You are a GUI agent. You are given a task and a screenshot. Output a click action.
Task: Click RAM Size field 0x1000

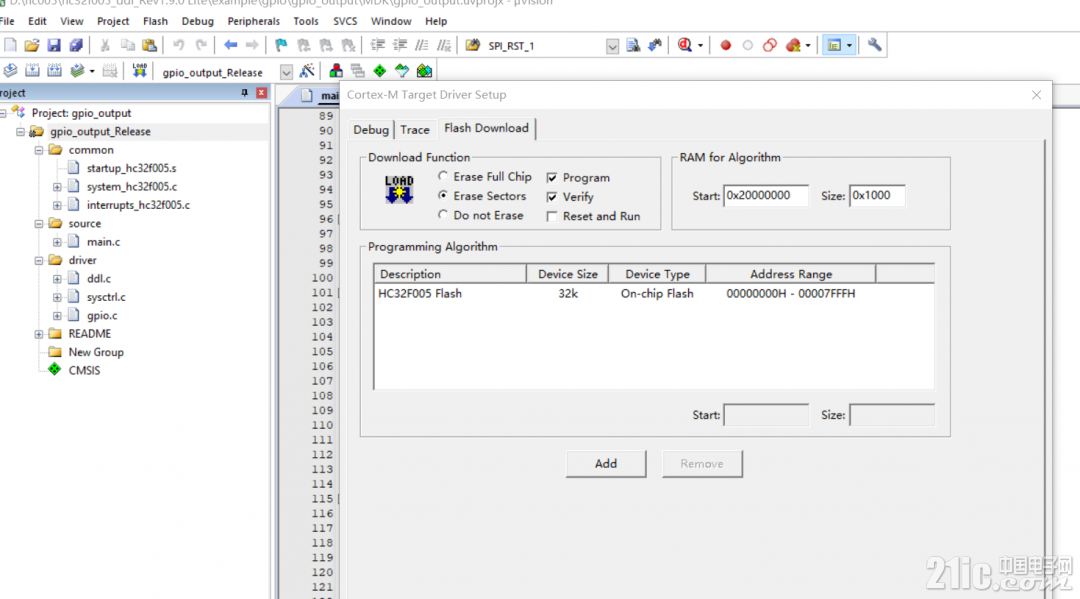click(877, 196)
